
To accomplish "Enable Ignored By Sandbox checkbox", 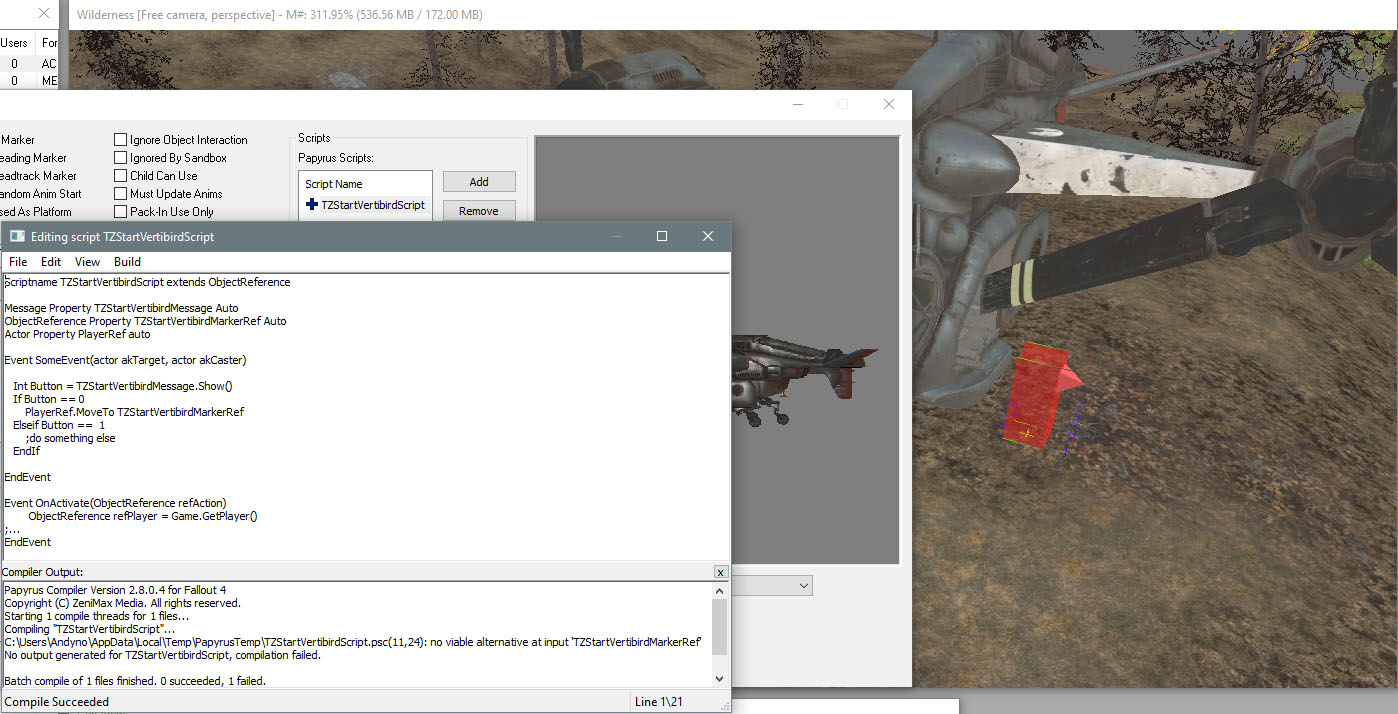I will (121, 158).
